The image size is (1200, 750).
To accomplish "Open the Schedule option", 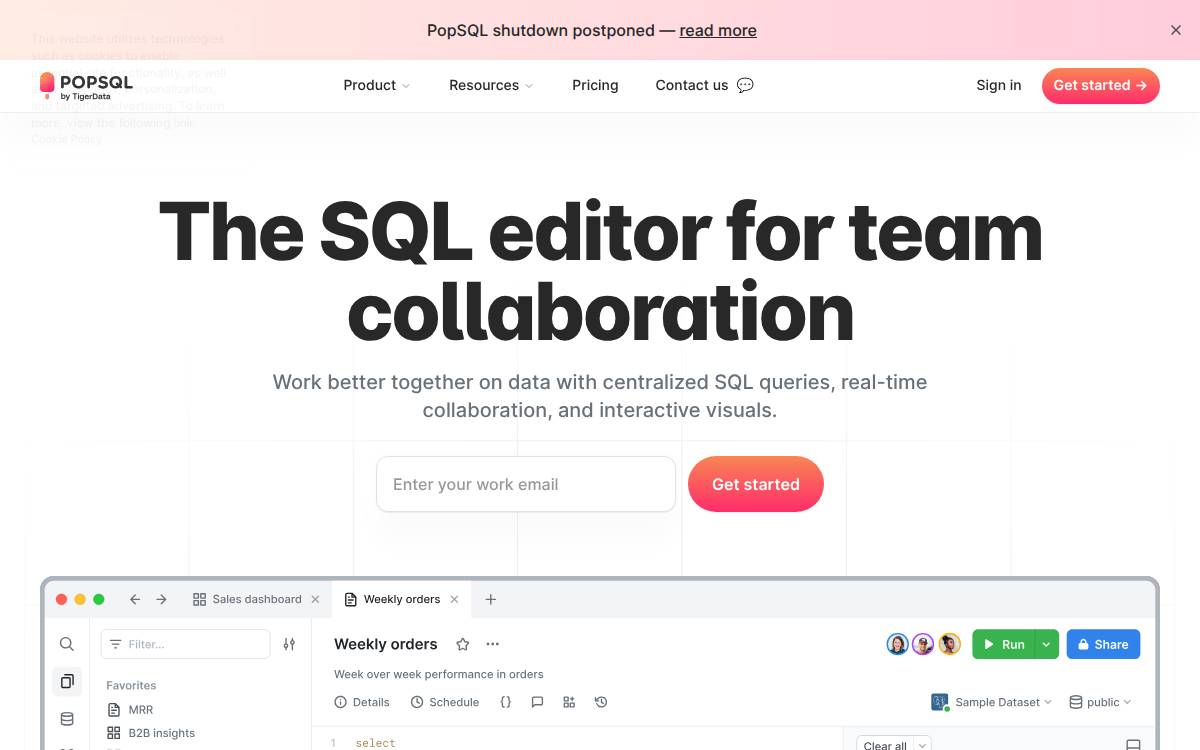I will (445, 702).
